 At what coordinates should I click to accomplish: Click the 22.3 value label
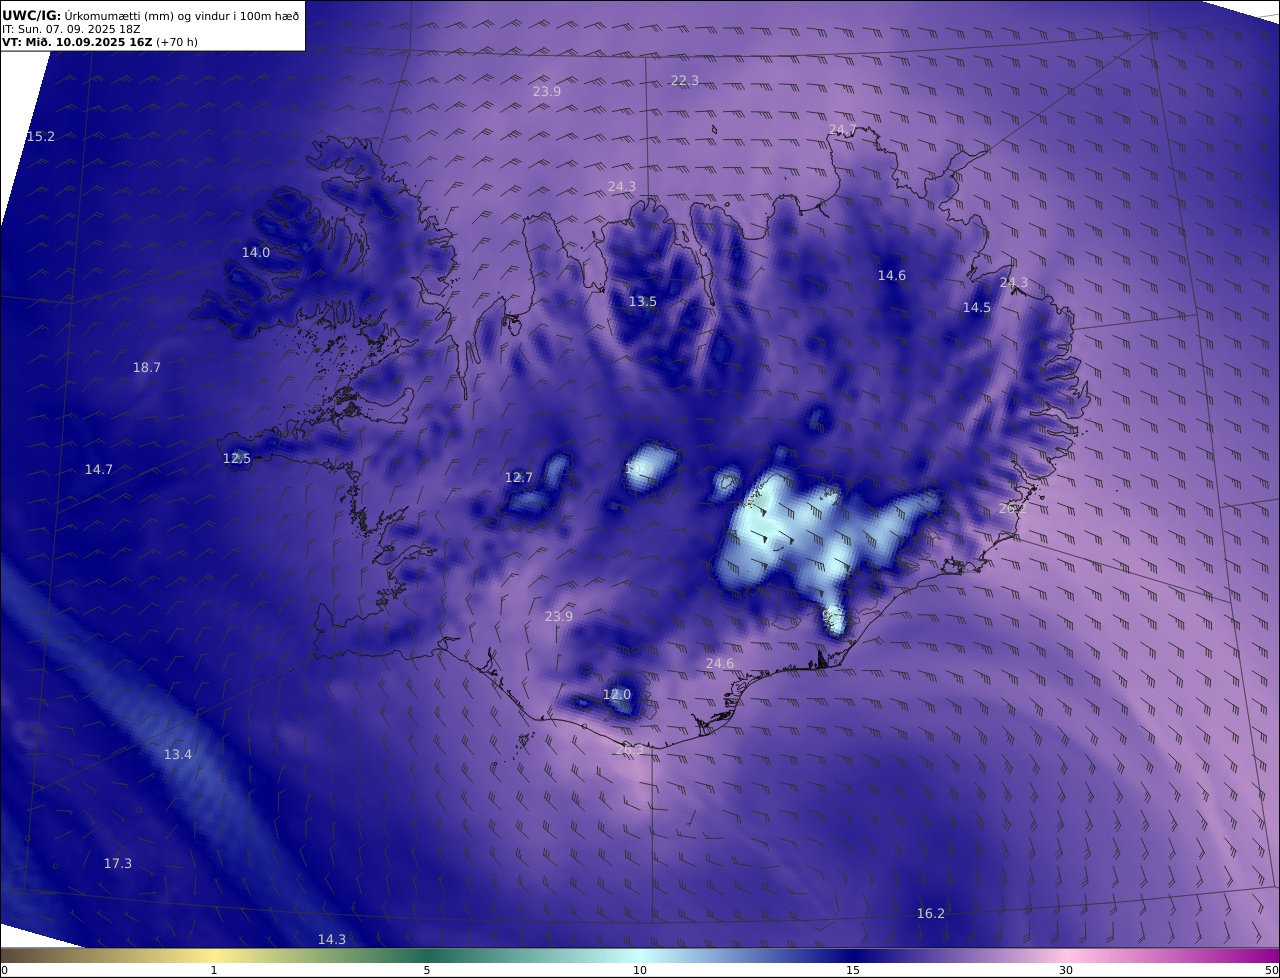[x=684, y=80]
